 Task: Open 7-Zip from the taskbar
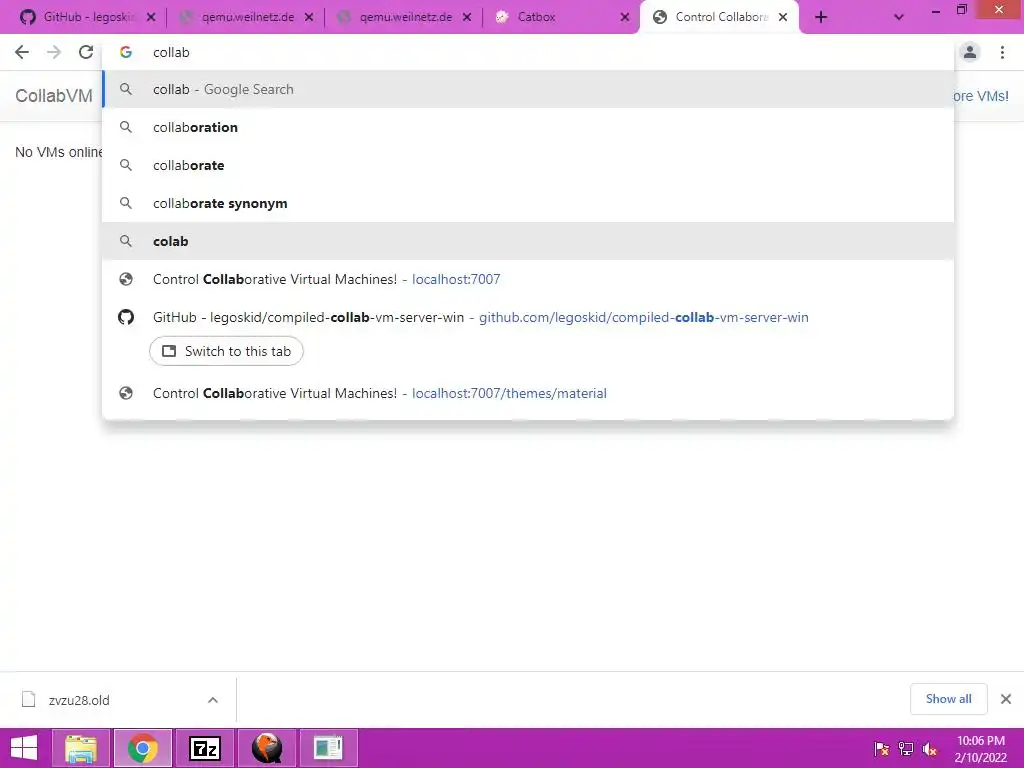pos(204,748)
